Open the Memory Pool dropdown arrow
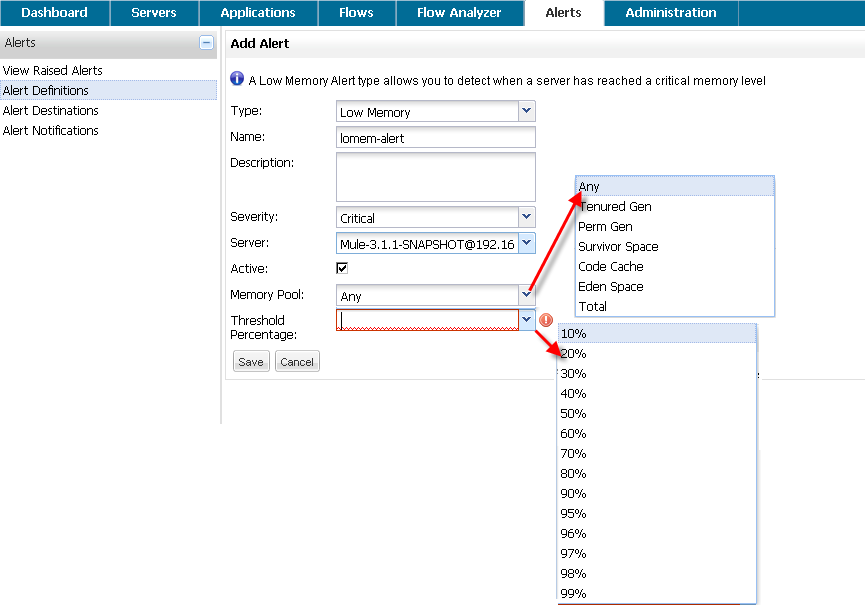865x608 pixels. (527, 295)
